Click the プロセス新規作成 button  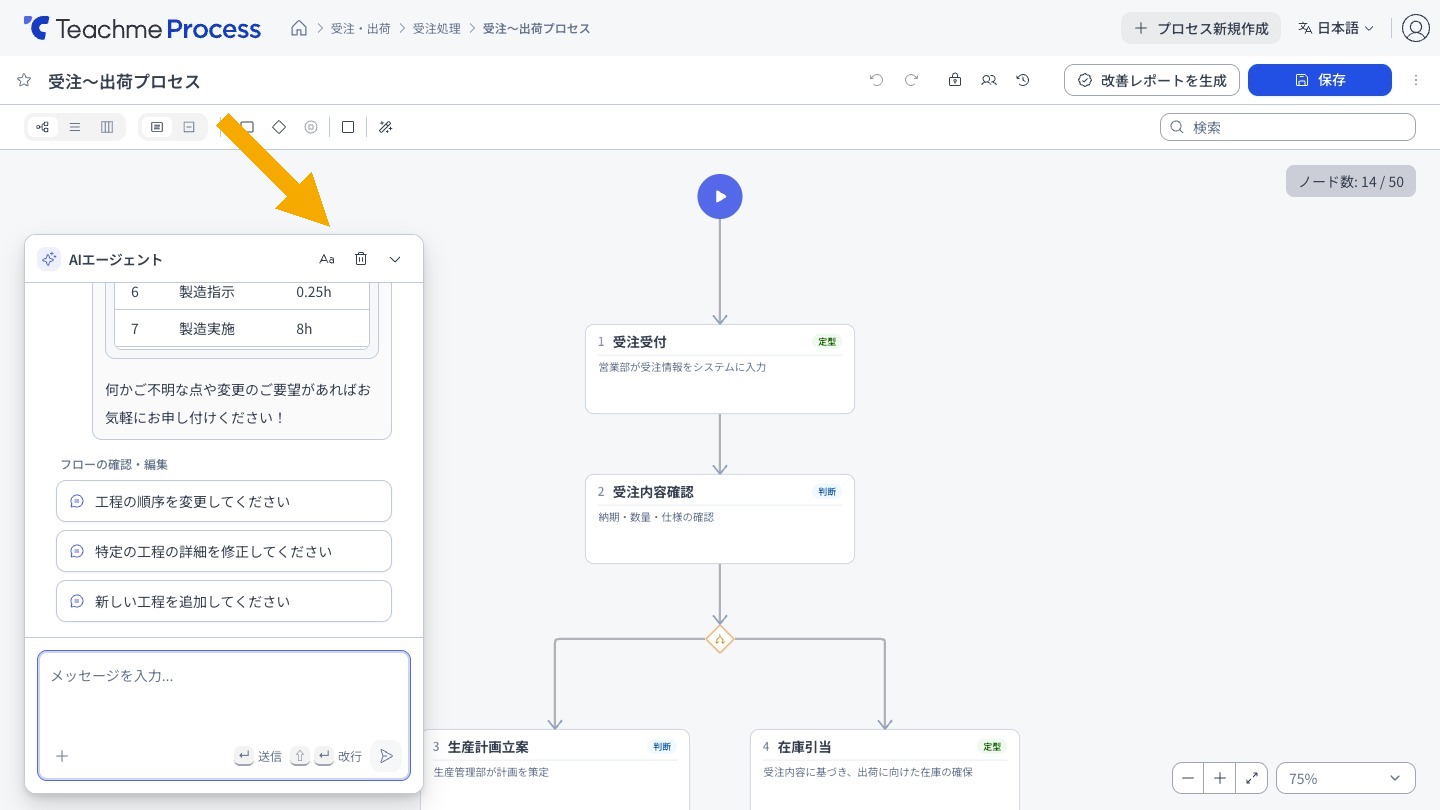pos(1200,28)
